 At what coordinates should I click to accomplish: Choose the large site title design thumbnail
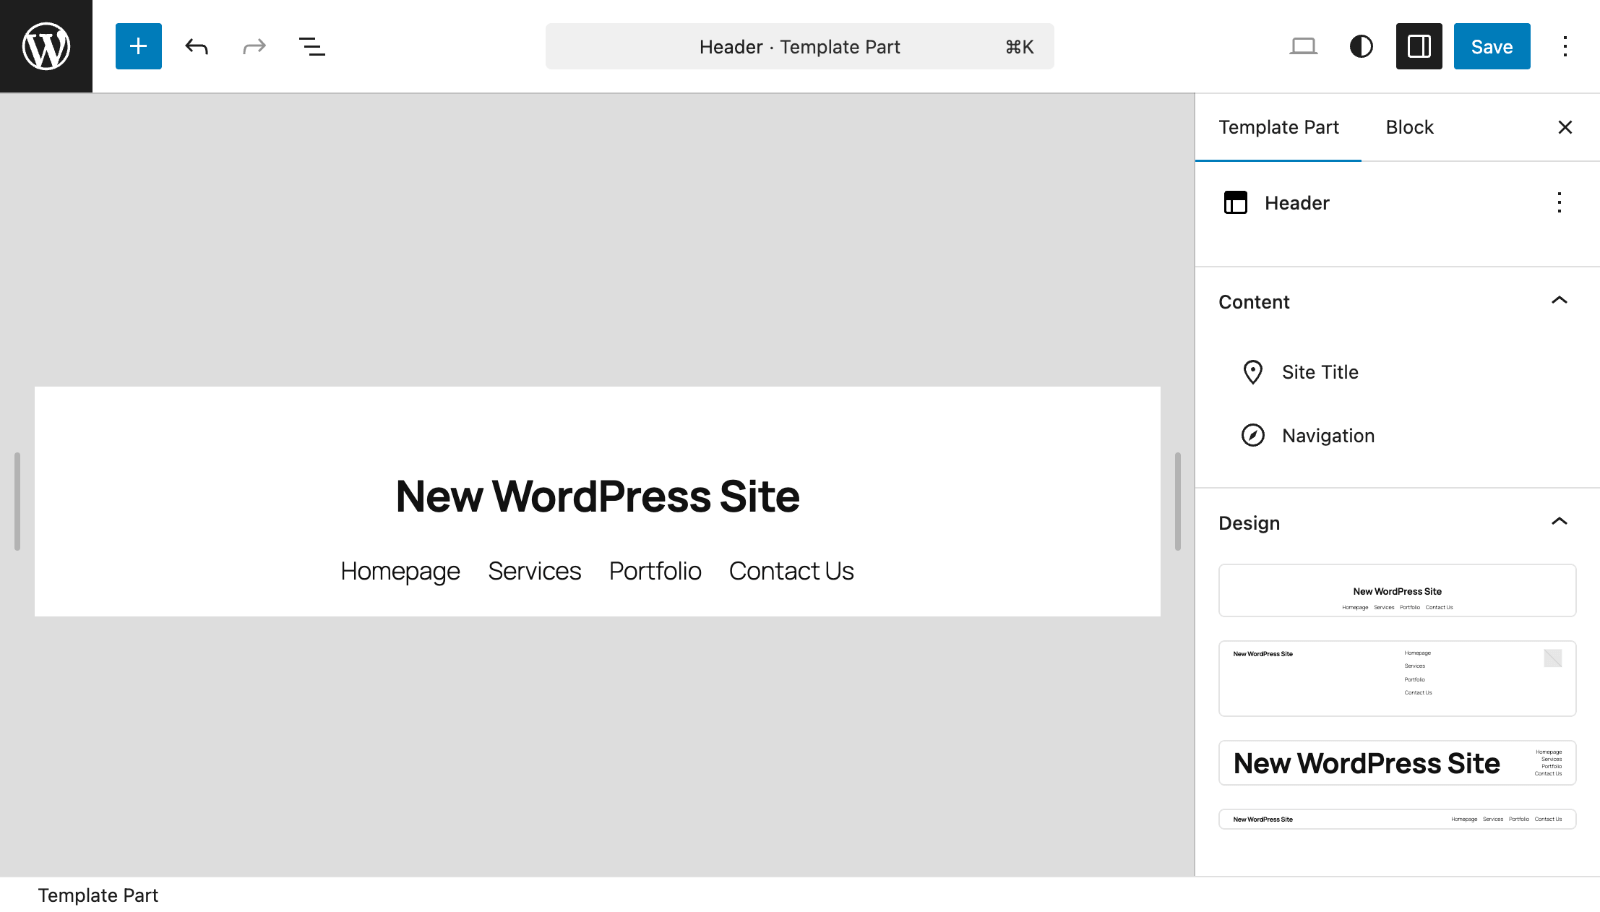[x=1396, y=763]
